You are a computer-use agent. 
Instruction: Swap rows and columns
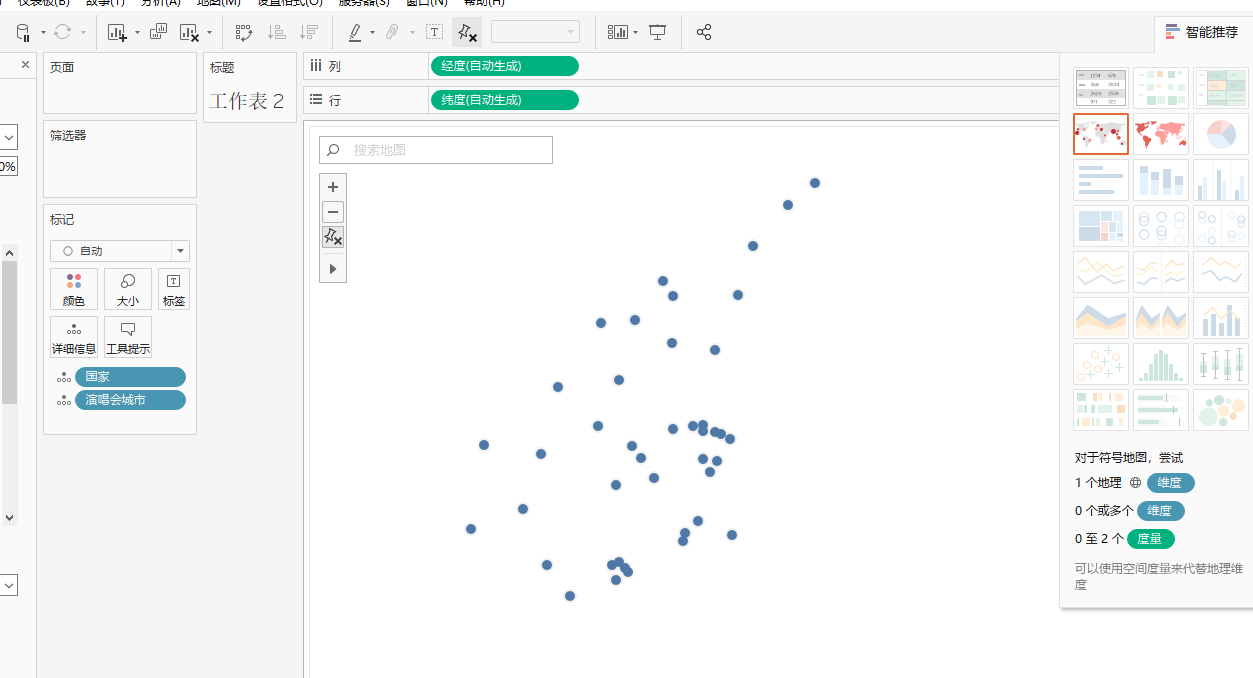pyautogui.click(x=244, y=32)
